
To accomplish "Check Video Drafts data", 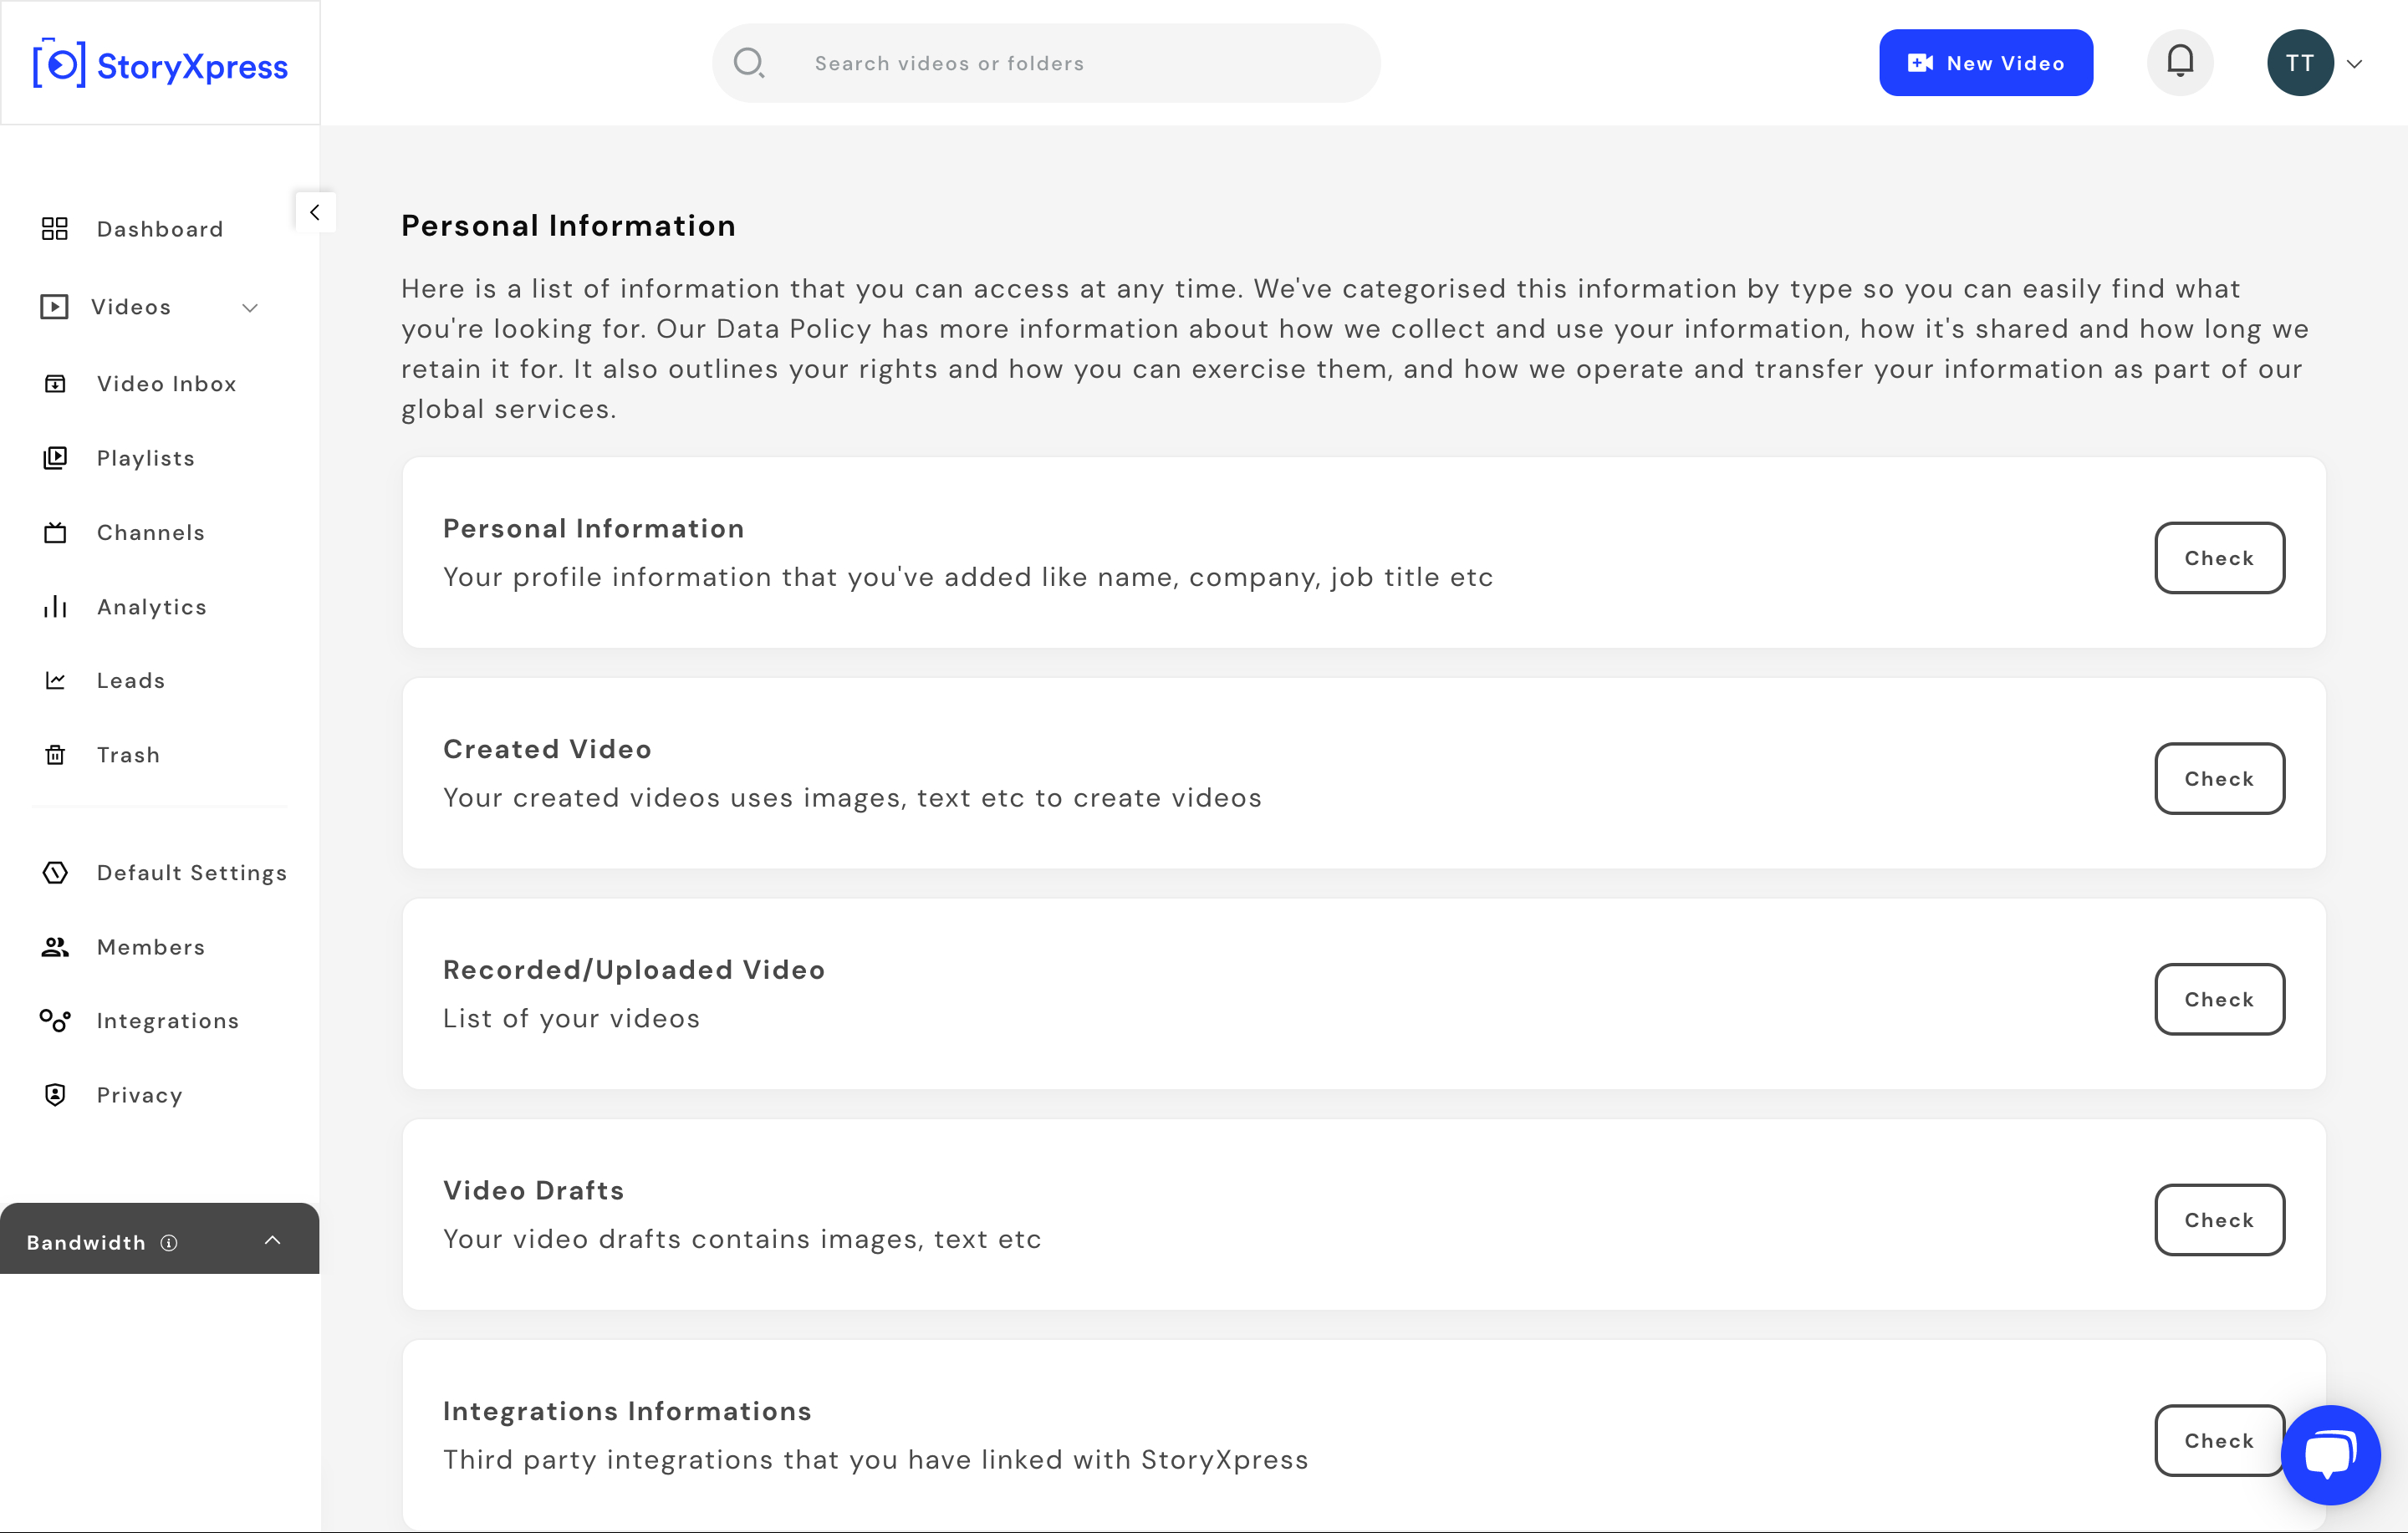I will (x=2219, y=1220).
